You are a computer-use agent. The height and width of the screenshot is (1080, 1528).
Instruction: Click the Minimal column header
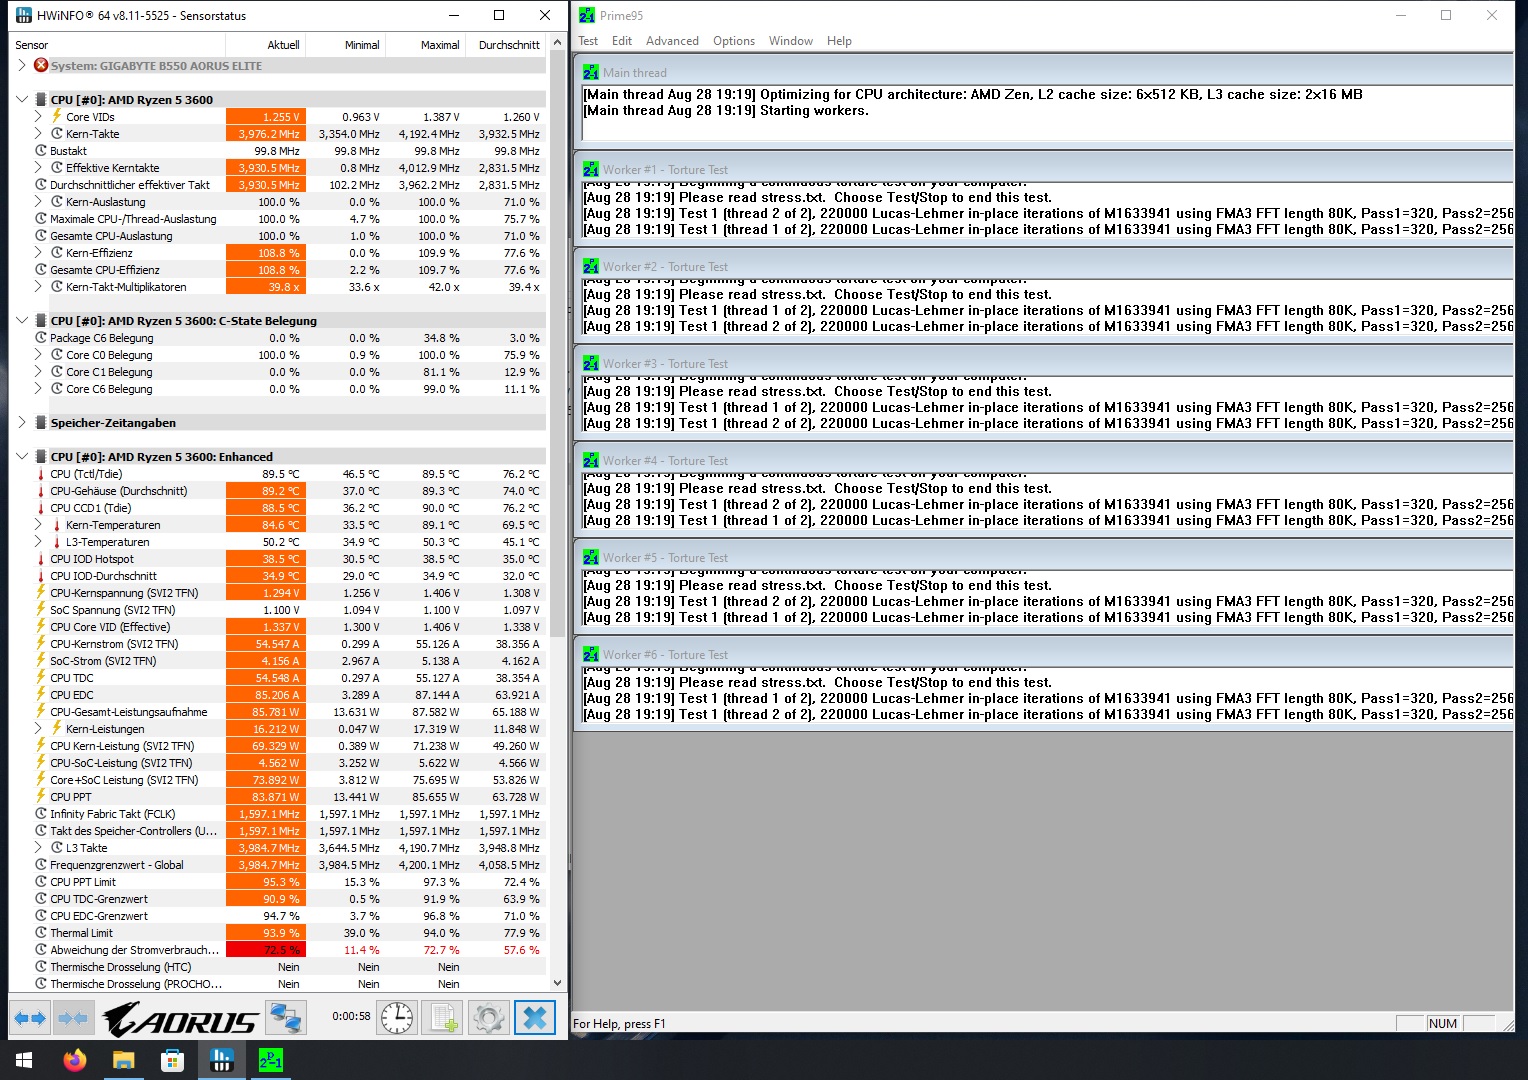(x=345, y=45)
